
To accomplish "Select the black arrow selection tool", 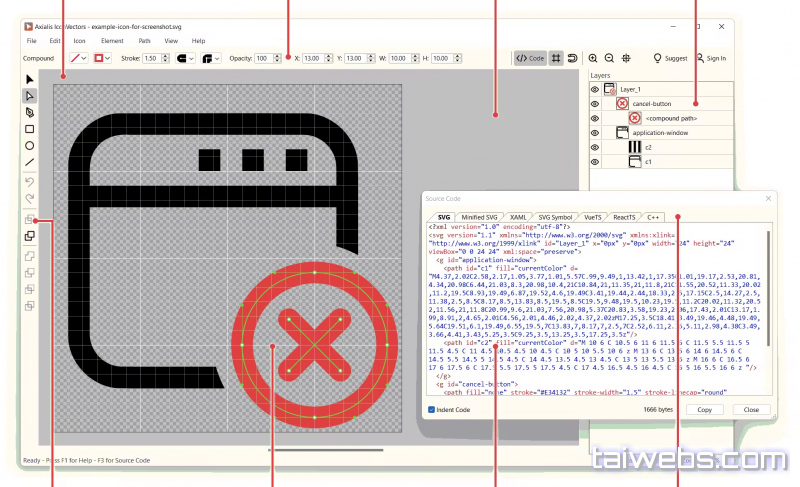I will click(x=30, y=79).
